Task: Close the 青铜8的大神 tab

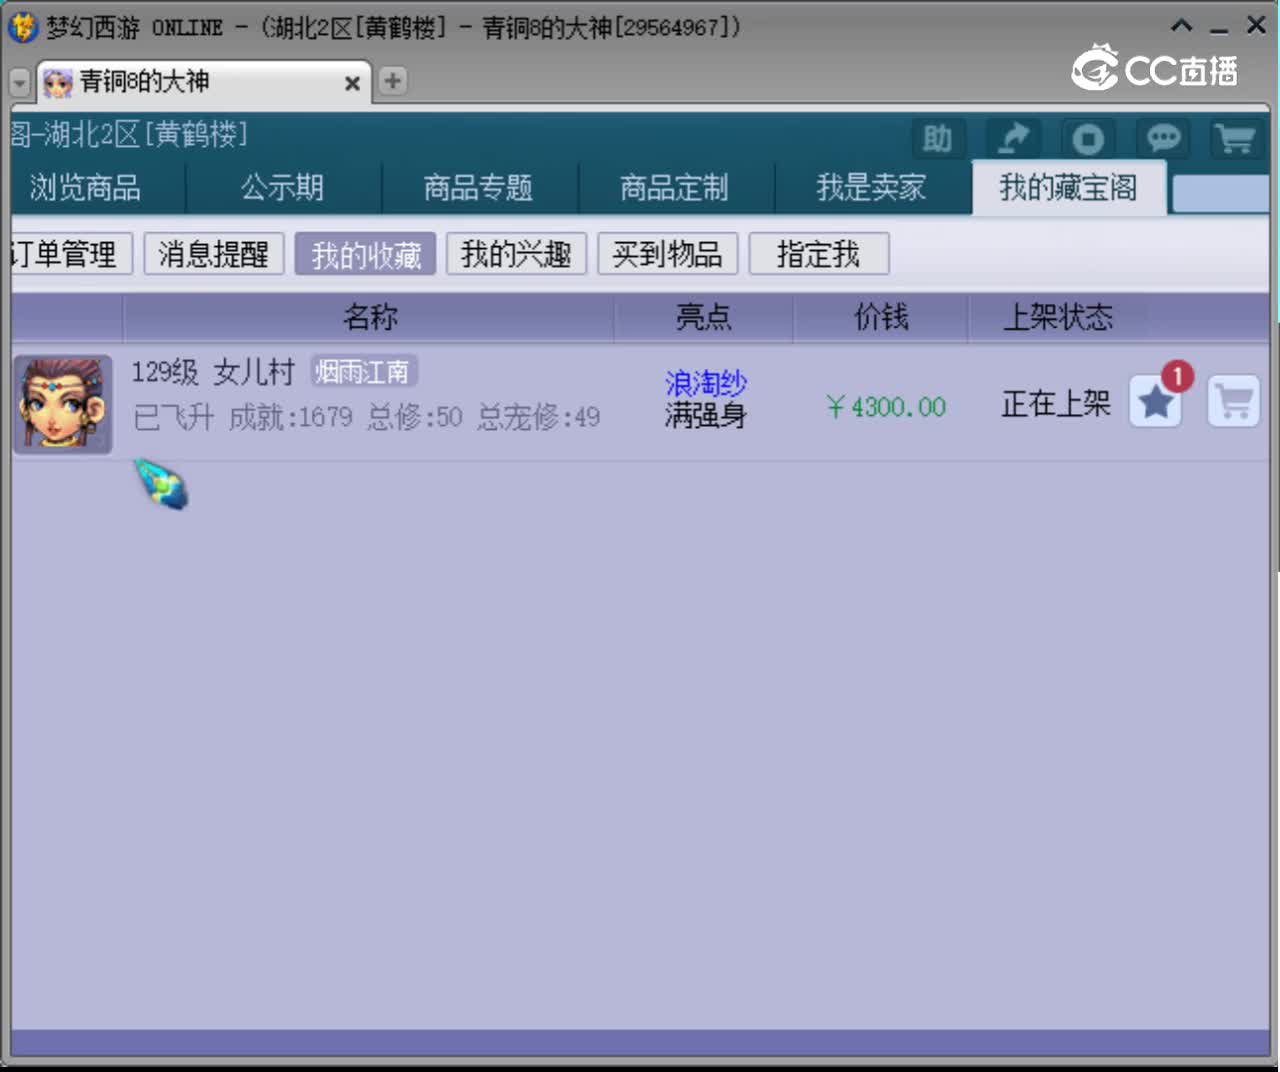Action: click(352, 83)
